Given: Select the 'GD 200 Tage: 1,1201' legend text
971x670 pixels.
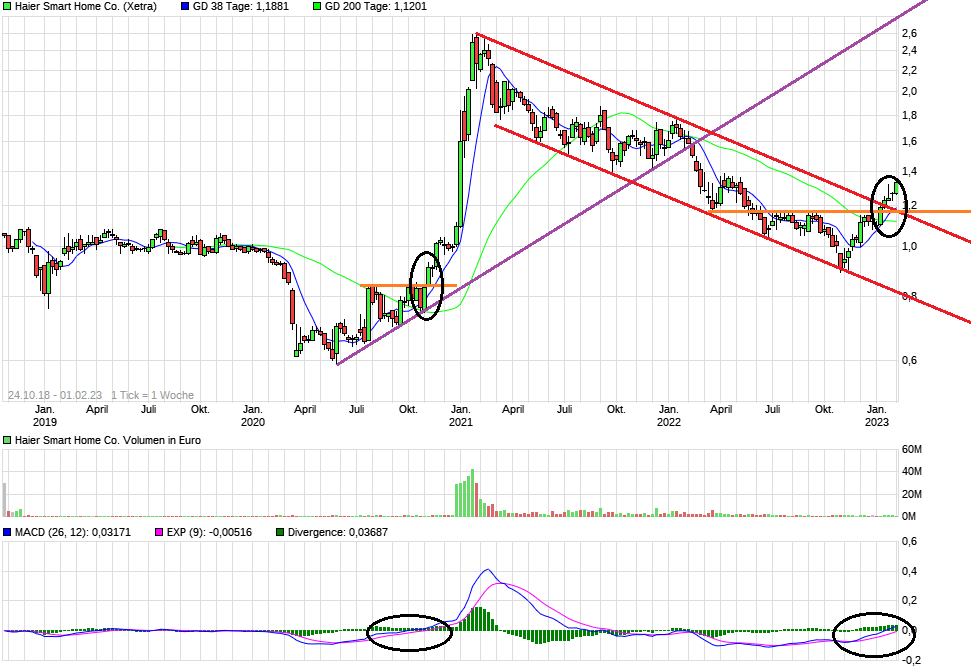Looking at the screenshot, I should click(376, 6).
